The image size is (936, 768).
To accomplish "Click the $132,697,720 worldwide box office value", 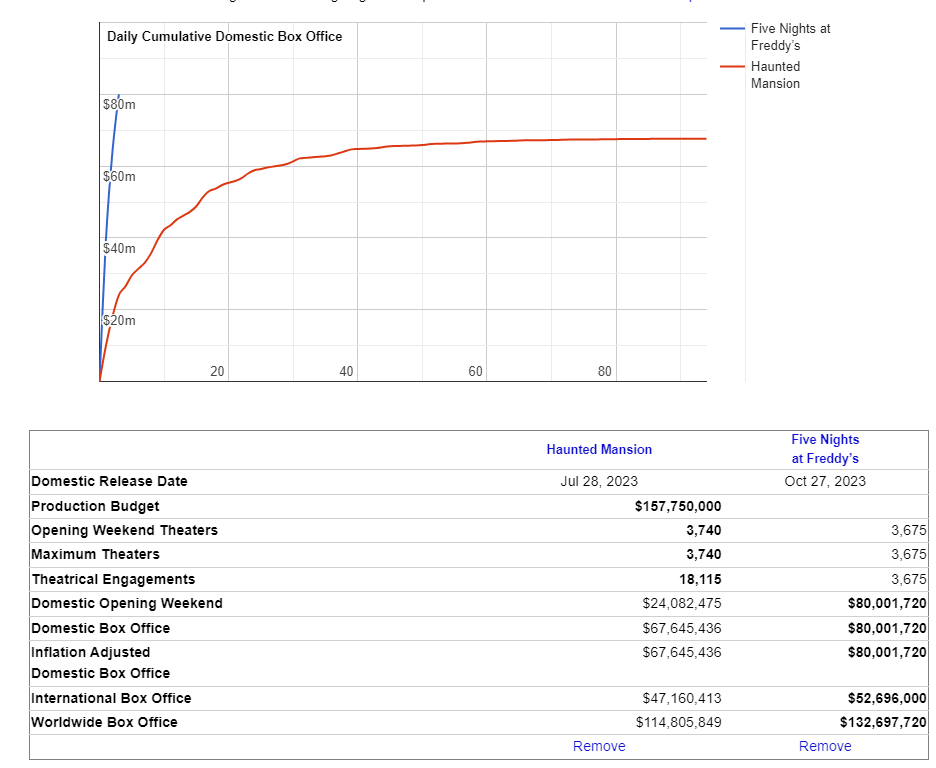I will coord(883,722).
